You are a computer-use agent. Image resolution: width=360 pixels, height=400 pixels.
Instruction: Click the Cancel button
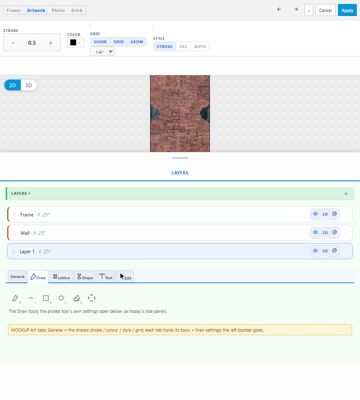pyautogui.click(x=325, y=10)
